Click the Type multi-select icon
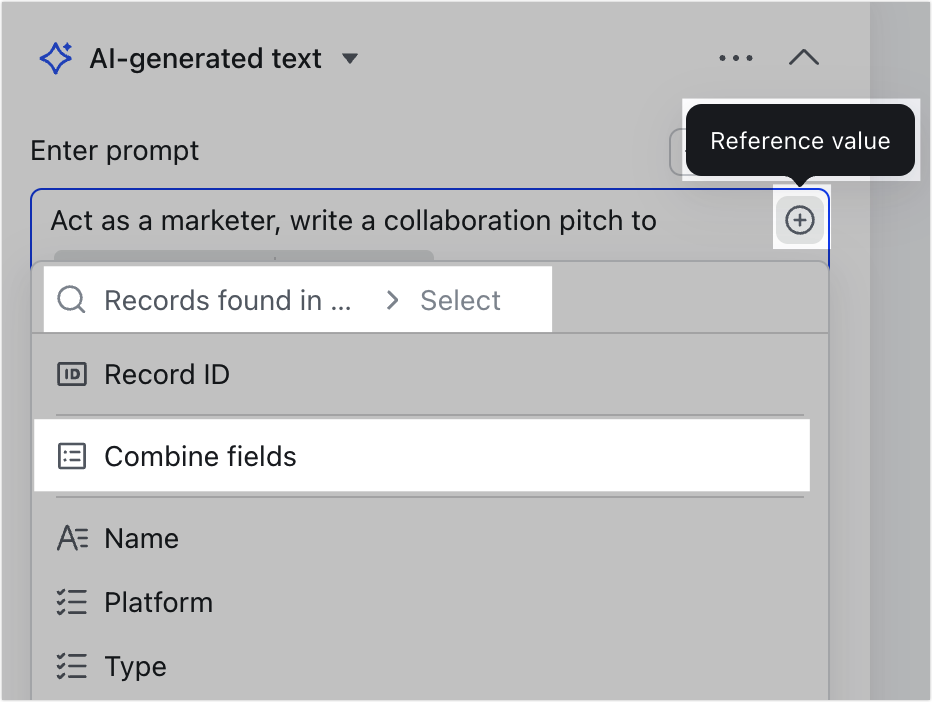Viewport: 932px width, 702px height. point(72,666)
